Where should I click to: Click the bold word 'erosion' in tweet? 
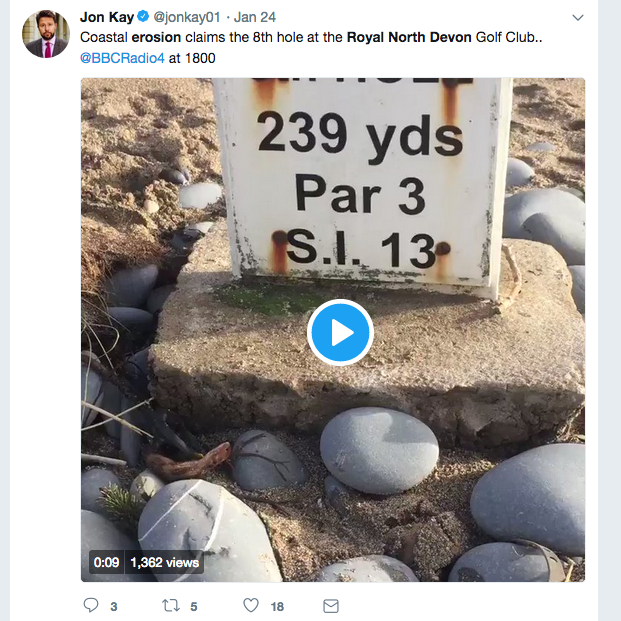157,37
